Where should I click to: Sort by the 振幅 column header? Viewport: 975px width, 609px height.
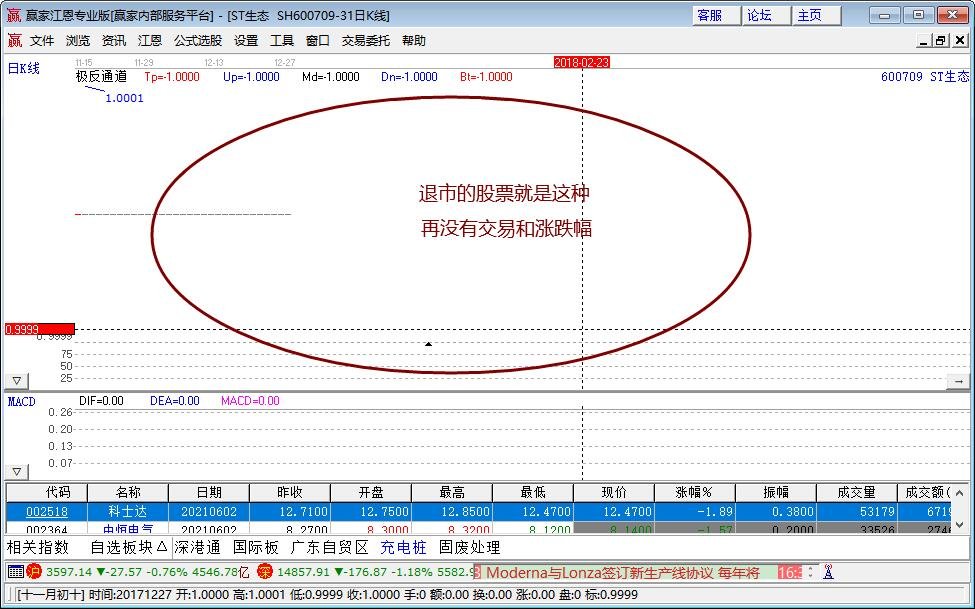point(775,493)
